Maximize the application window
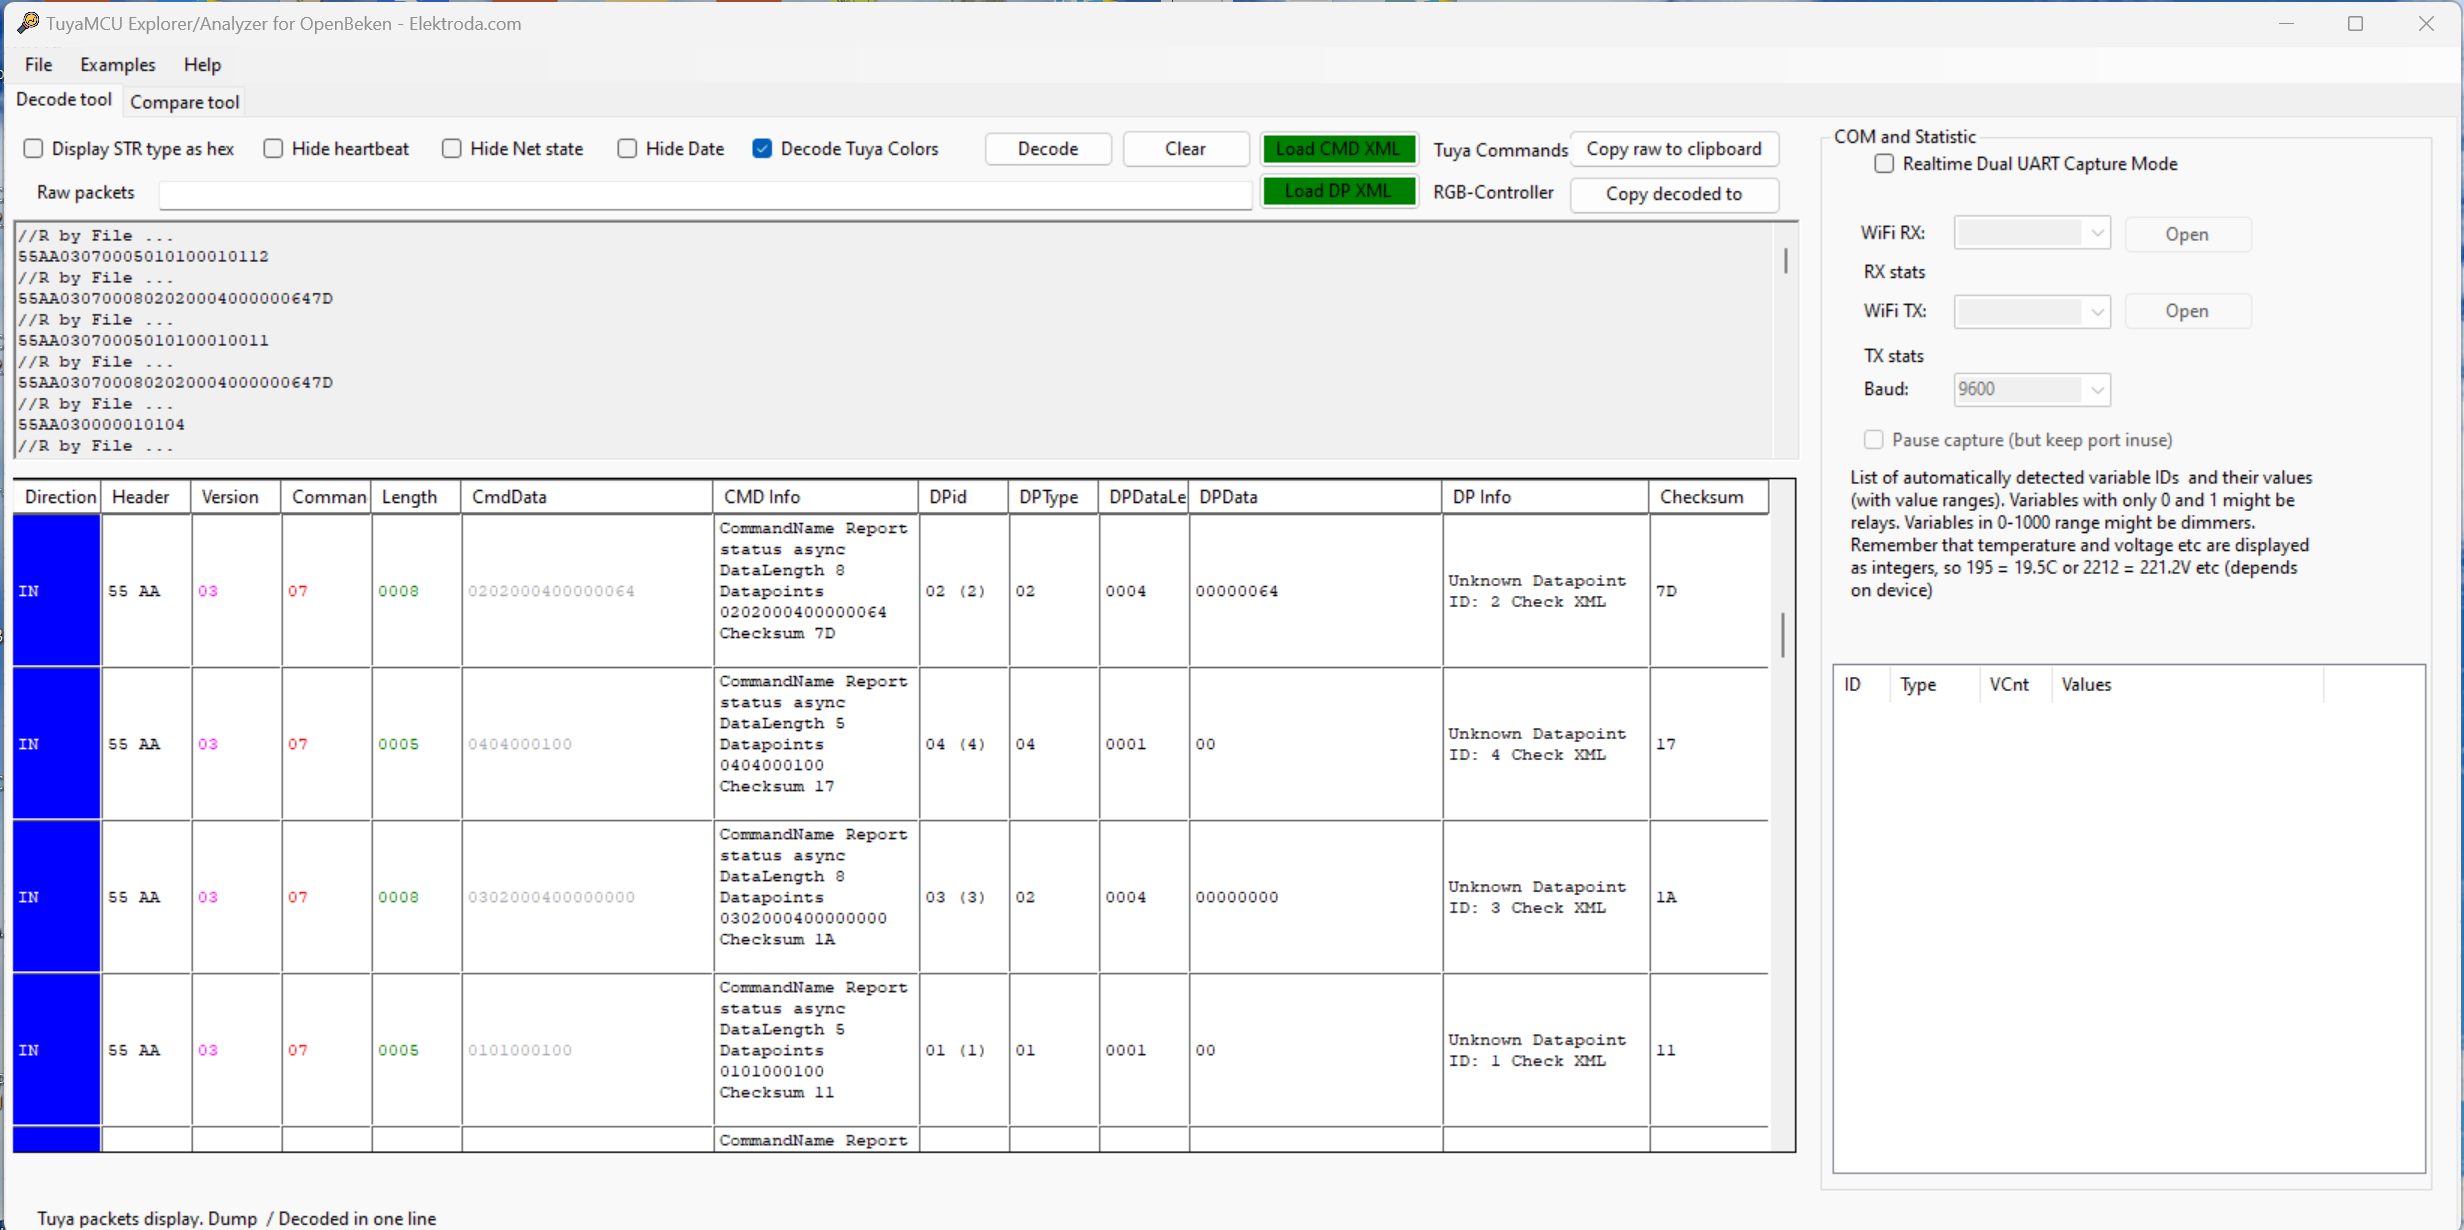The image size is (2464, 1230). (2355, 24)
